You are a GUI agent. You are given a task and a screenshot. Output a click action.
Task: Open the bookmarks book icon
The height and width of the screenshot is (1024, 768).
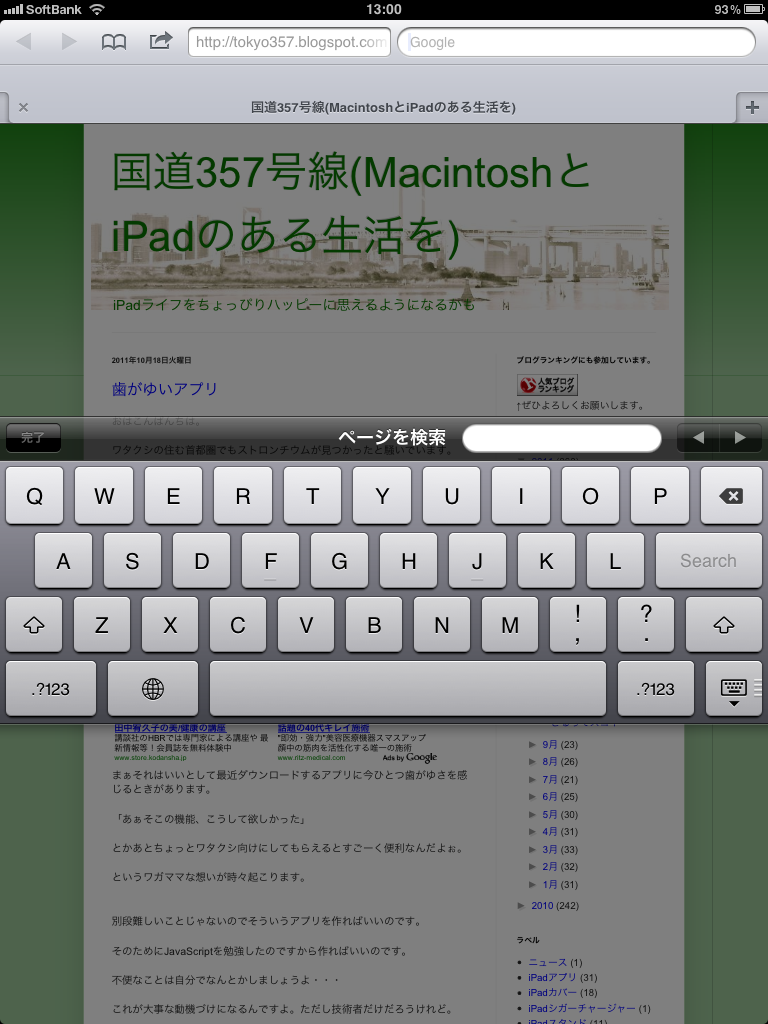(114, 42)
